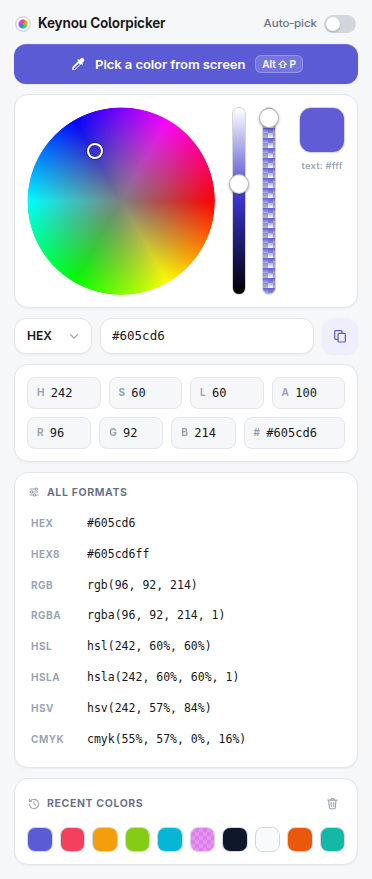Viewport: 372px width, 879px height.
Task: Click the Recent Colors history clock icon
Action: tap(34, 803)
